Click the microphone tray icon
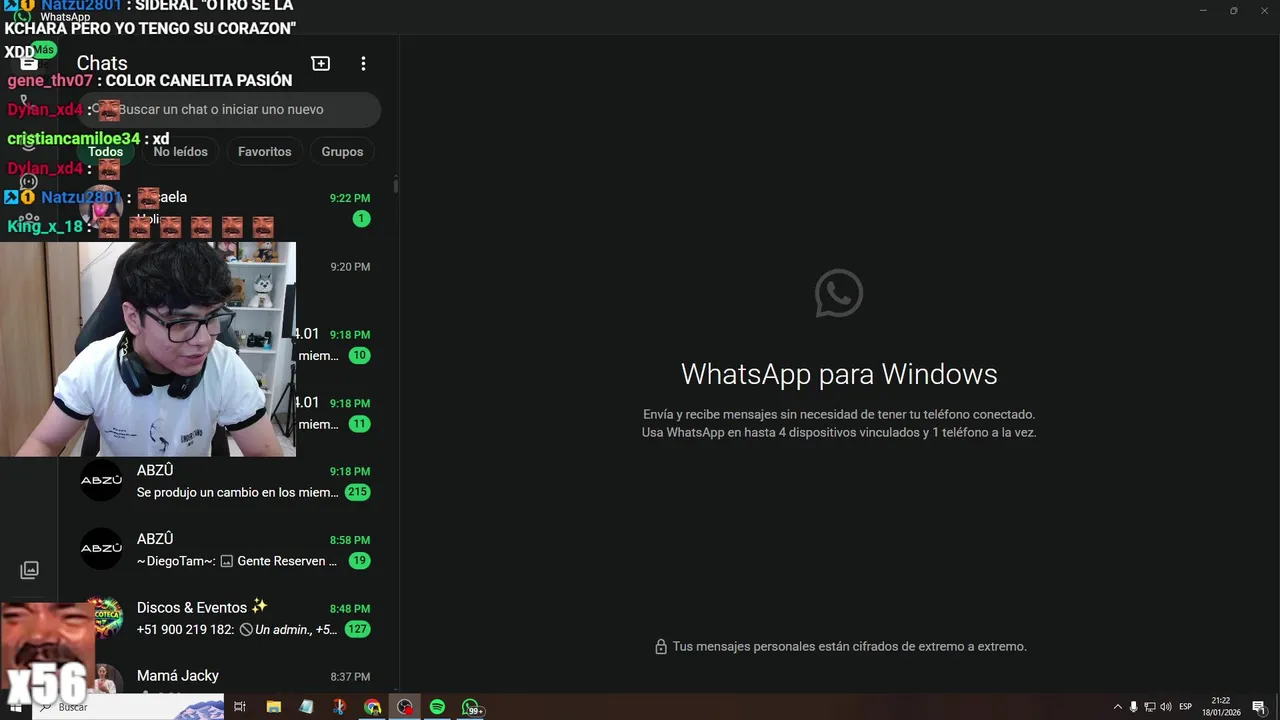This screenshot has height=720, width=1280. 1133,707
